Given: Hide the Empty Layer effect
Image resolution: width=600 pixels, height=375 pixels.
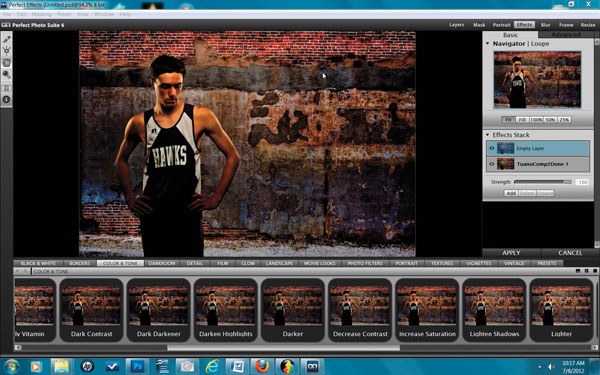Looking at the screenshot, I should 492,148.
